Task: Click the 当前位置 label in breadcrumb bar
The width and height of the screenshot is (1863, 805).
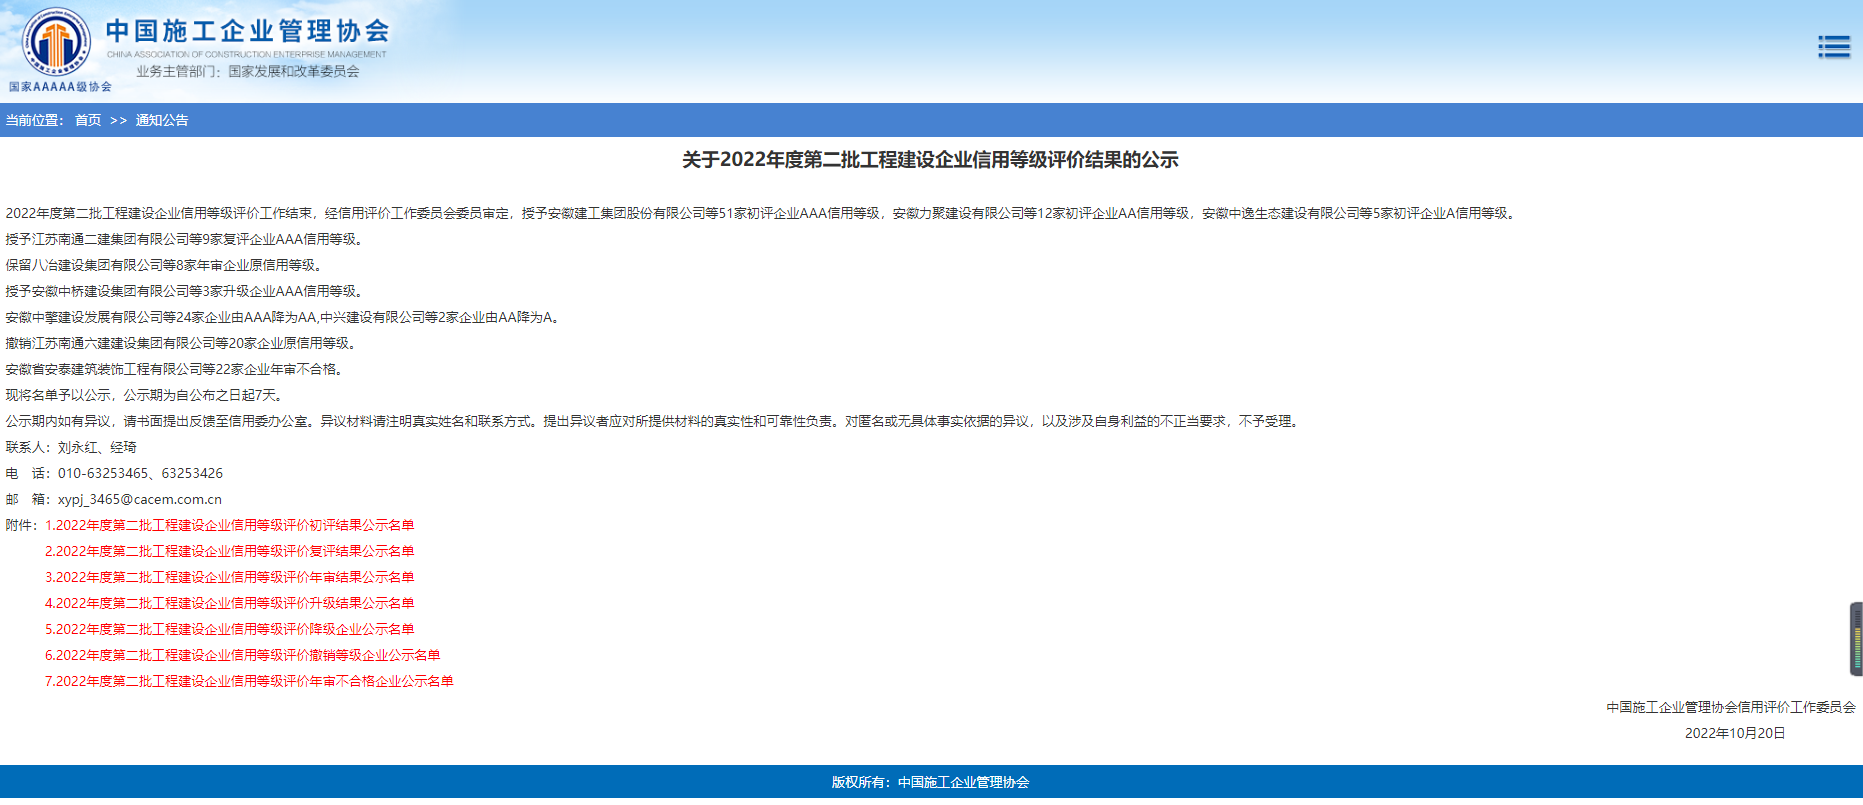Action: [35, 120]
